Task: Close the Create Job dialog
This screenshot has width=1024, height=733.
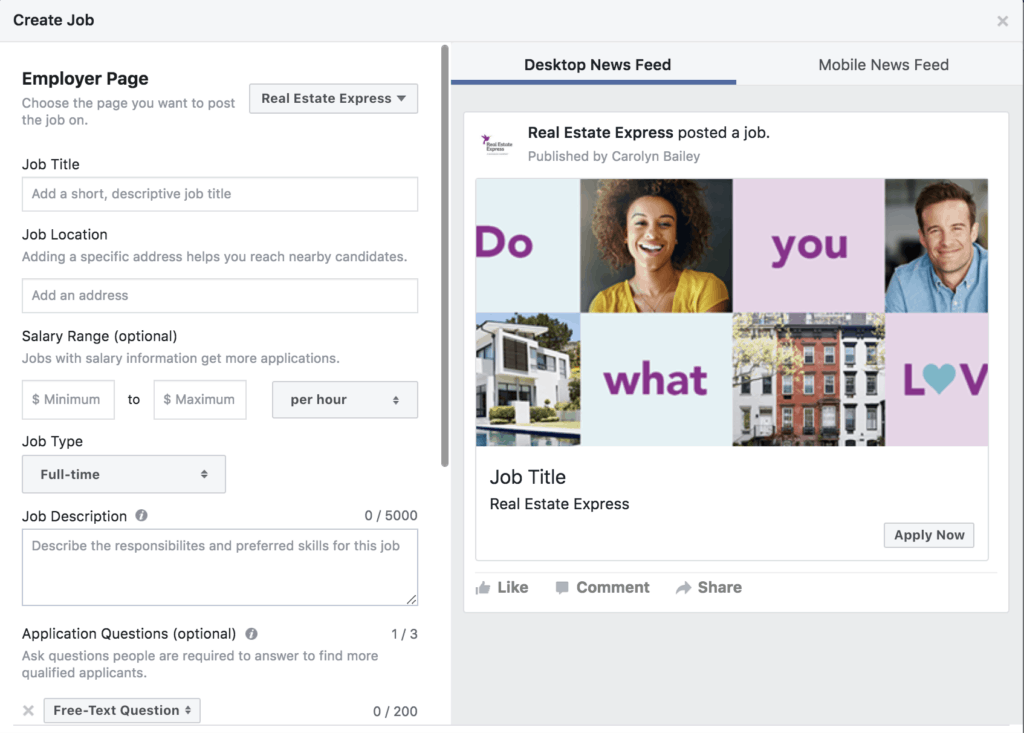Action: [x=1002, y=21]
